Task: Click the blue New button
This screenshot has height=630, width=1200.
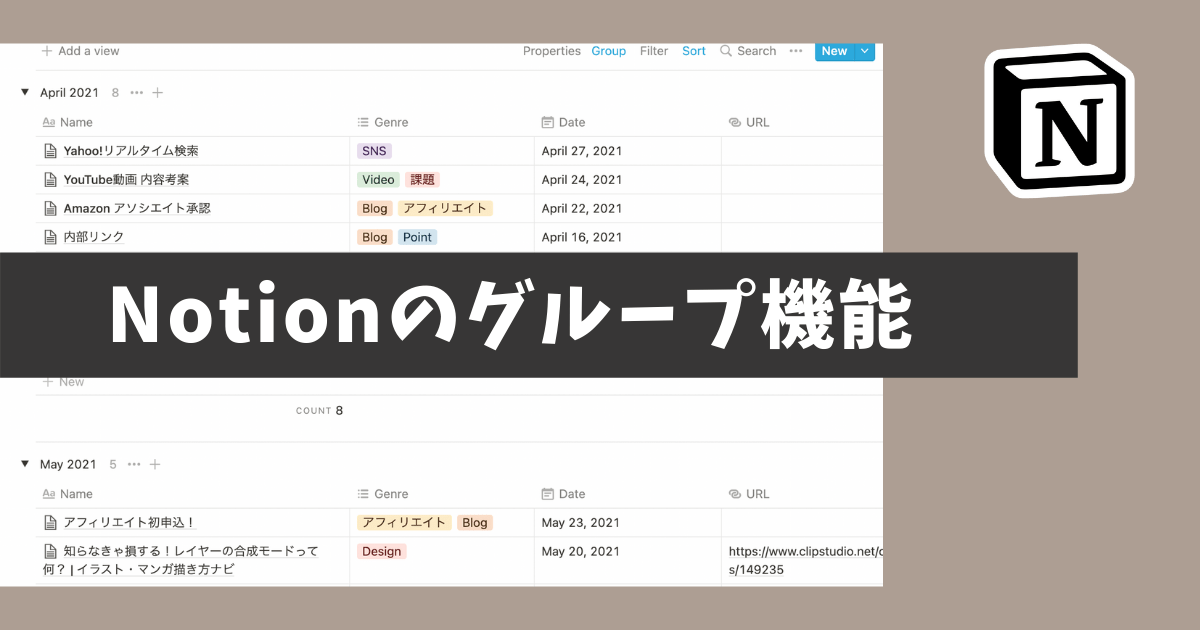Action: [x=834, y=51]
